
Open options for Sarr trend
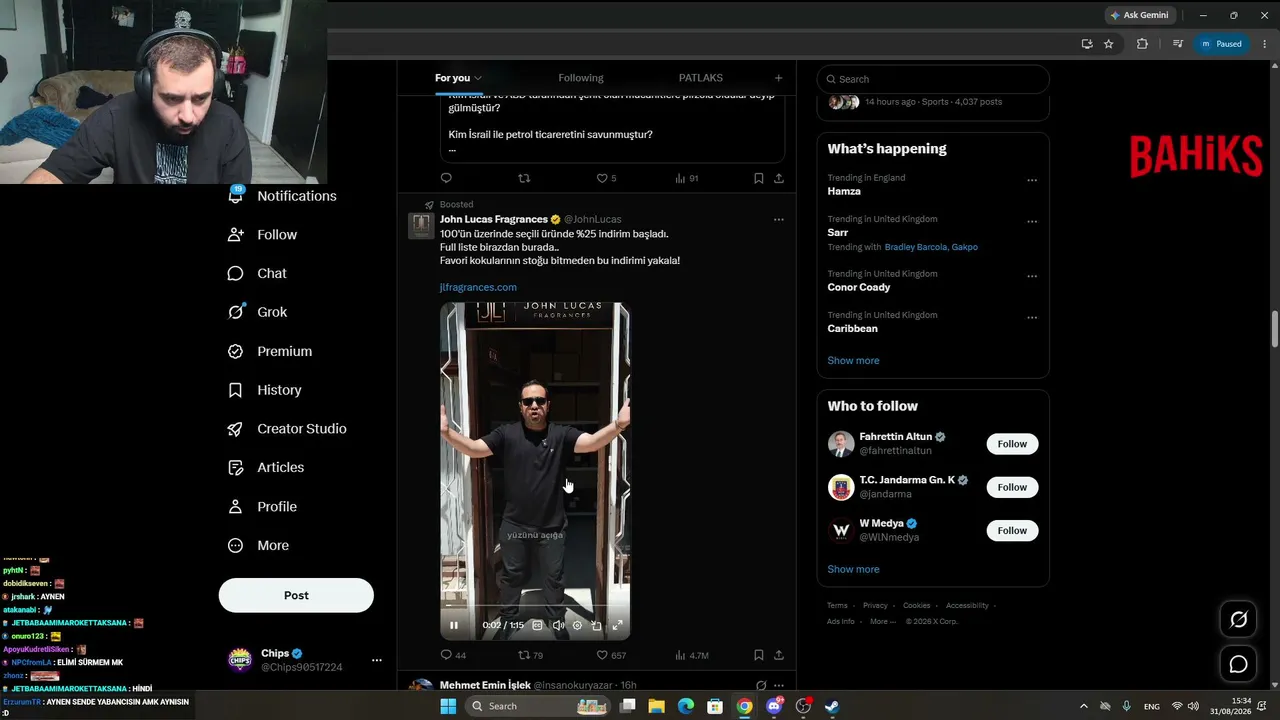(1032, 221)
